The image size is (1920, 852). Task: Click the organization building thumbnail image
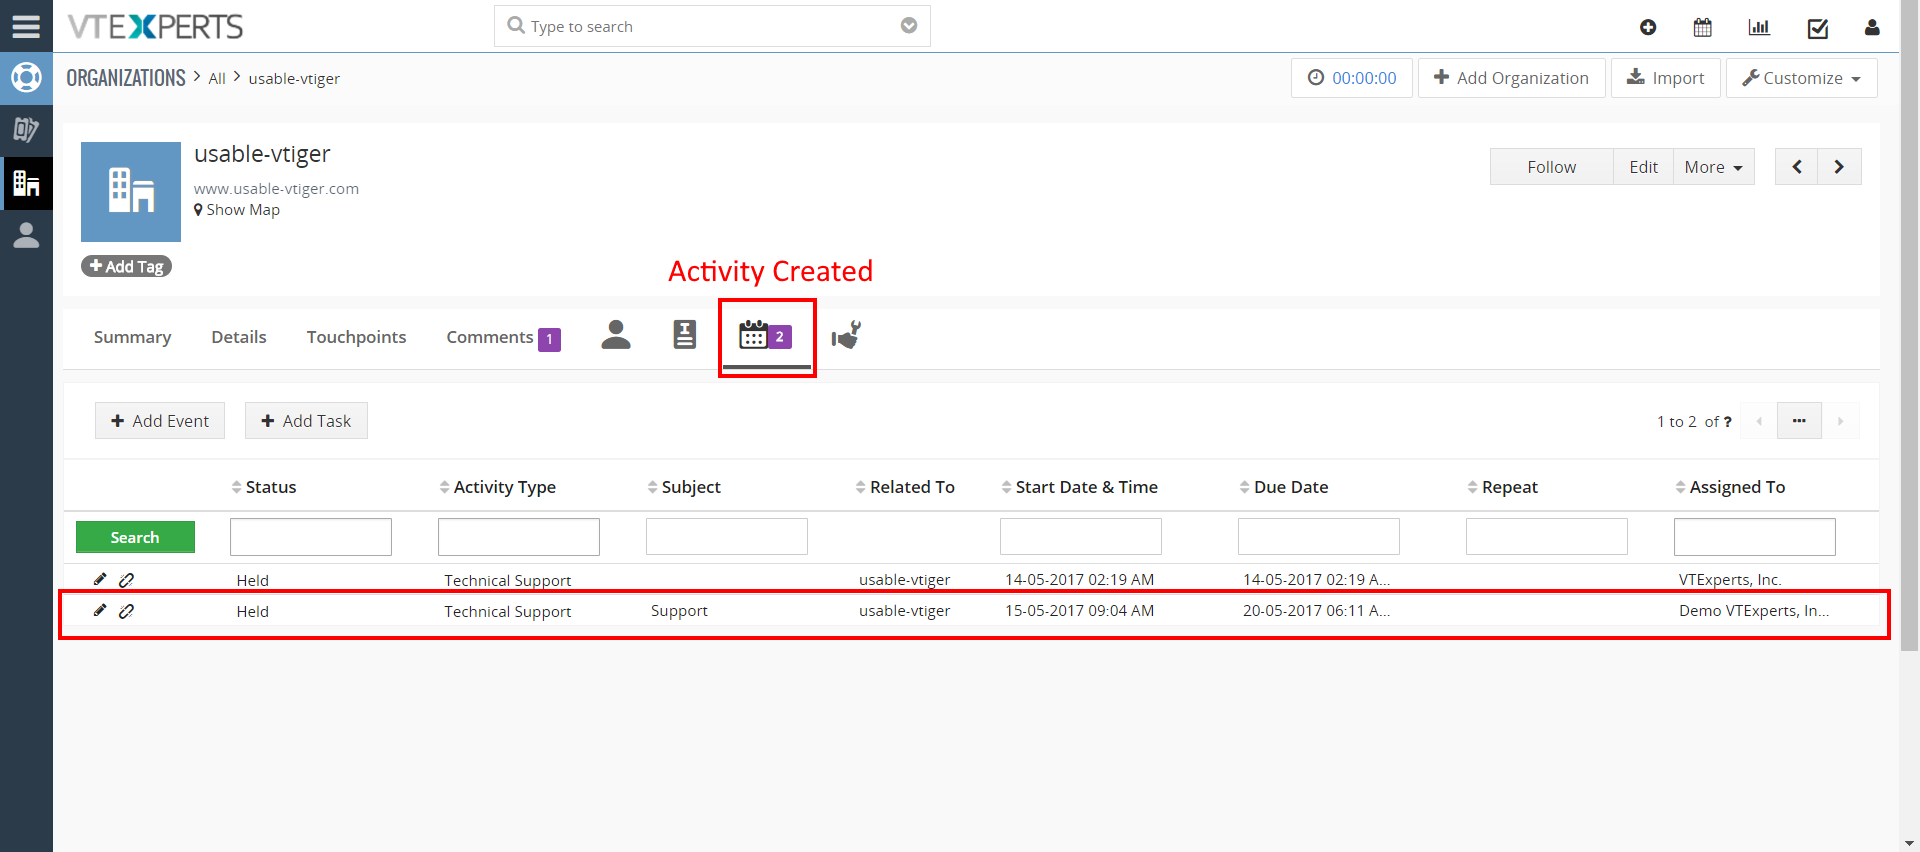coord(131,191)
